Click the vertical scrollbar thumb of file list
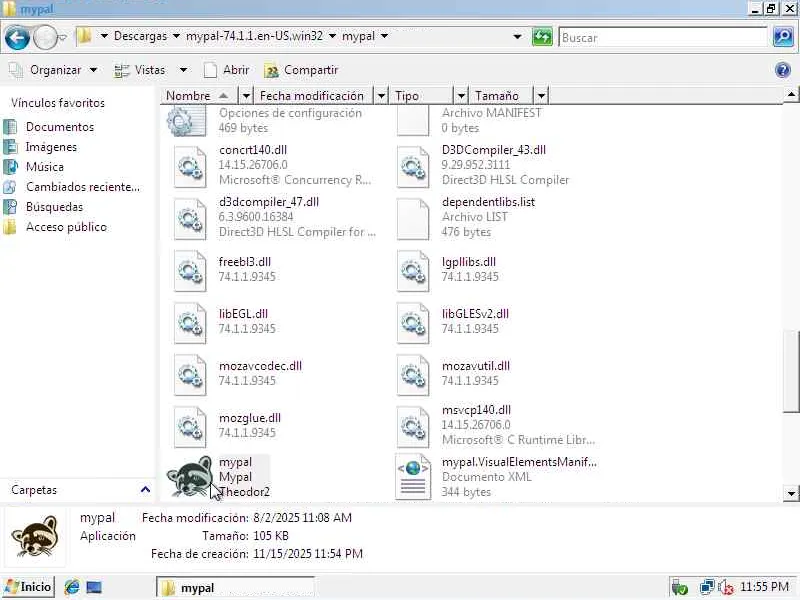This screenshot has width=800, height=600. (791, 371)
